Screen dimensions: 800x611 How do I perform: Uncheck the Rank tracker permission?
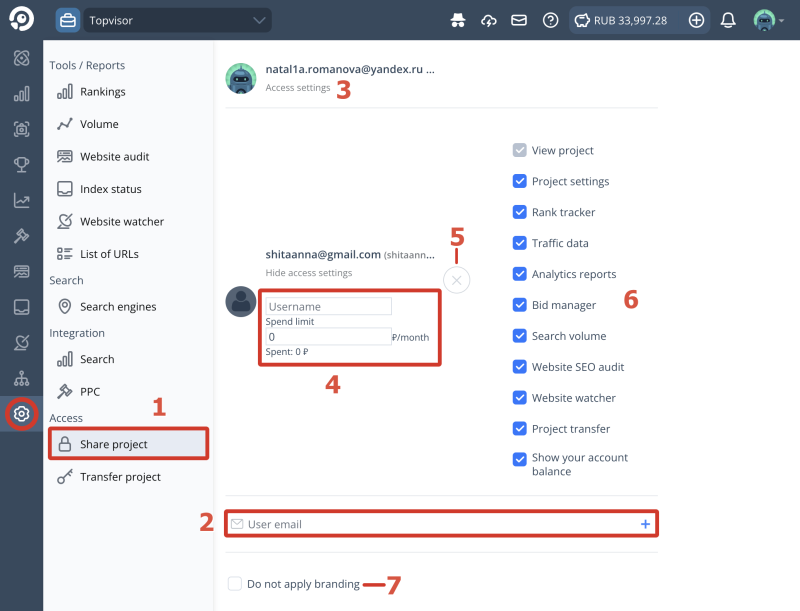(x=519, y=212)
